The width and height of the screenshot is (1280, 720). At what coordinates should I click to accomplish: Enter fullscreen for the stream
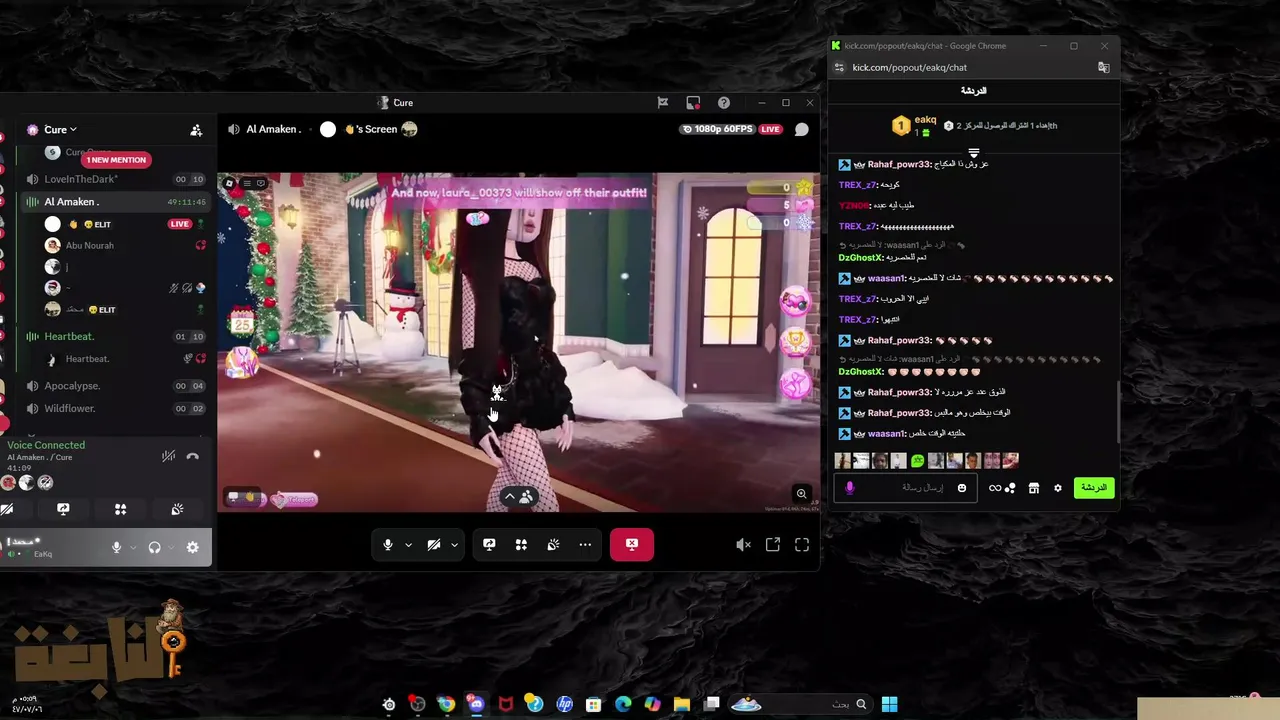802,545
